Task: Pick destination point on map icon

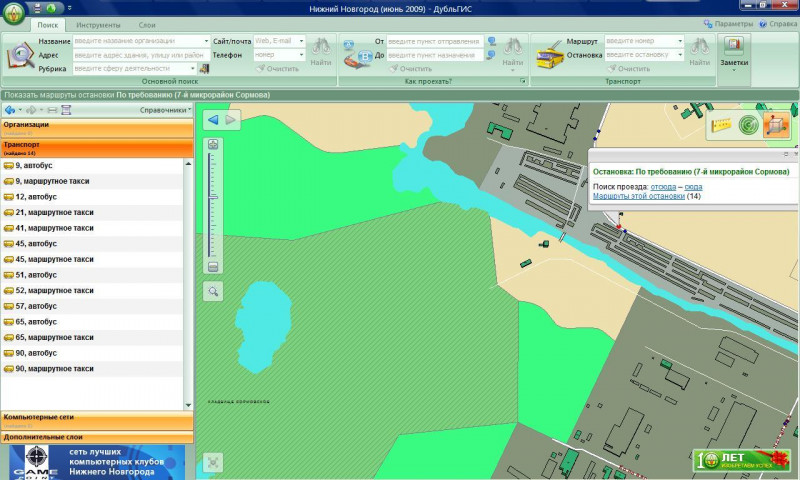Action: [x=491, y=55]
